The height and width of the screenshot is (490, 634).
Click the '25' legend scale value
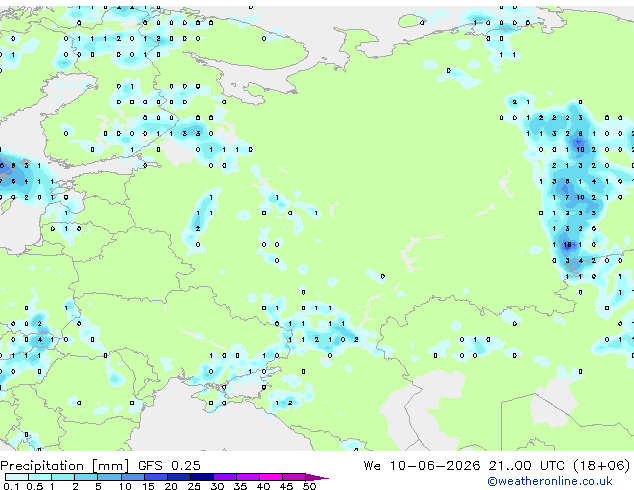[194, 486]
